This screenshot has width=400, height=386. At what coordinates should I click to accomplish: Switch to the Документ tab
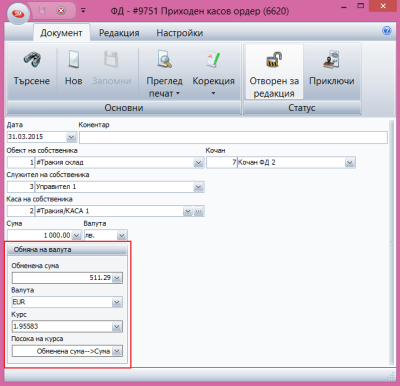(x=61, y=33)
